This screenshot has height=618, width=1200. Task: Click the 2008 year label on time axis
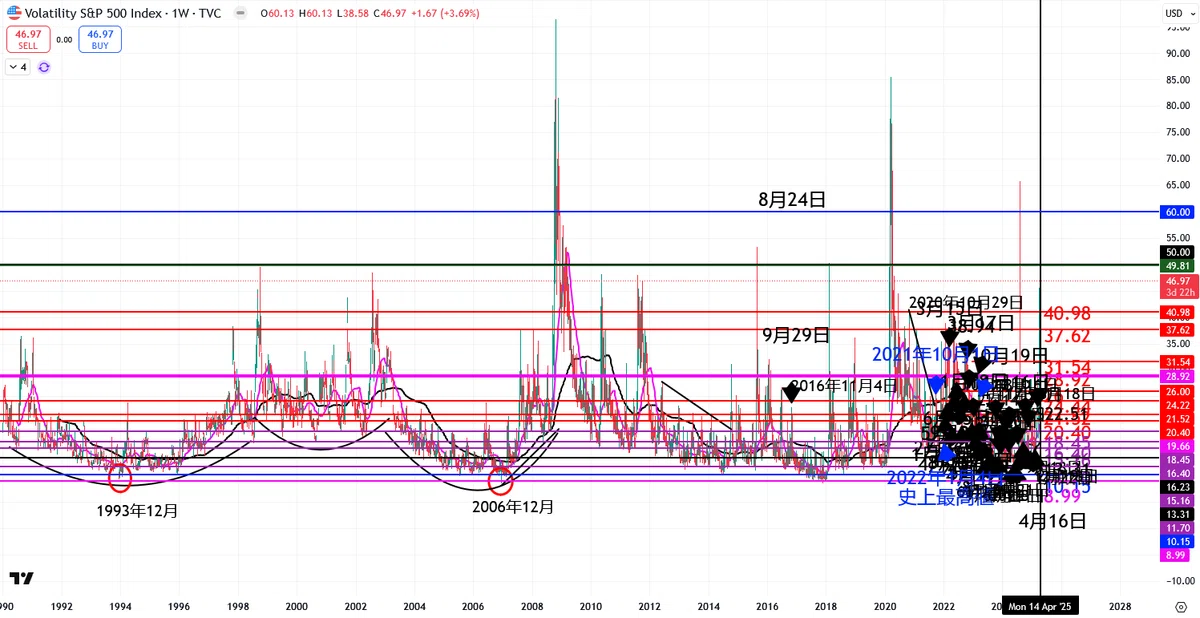click(x=531, y=606)
